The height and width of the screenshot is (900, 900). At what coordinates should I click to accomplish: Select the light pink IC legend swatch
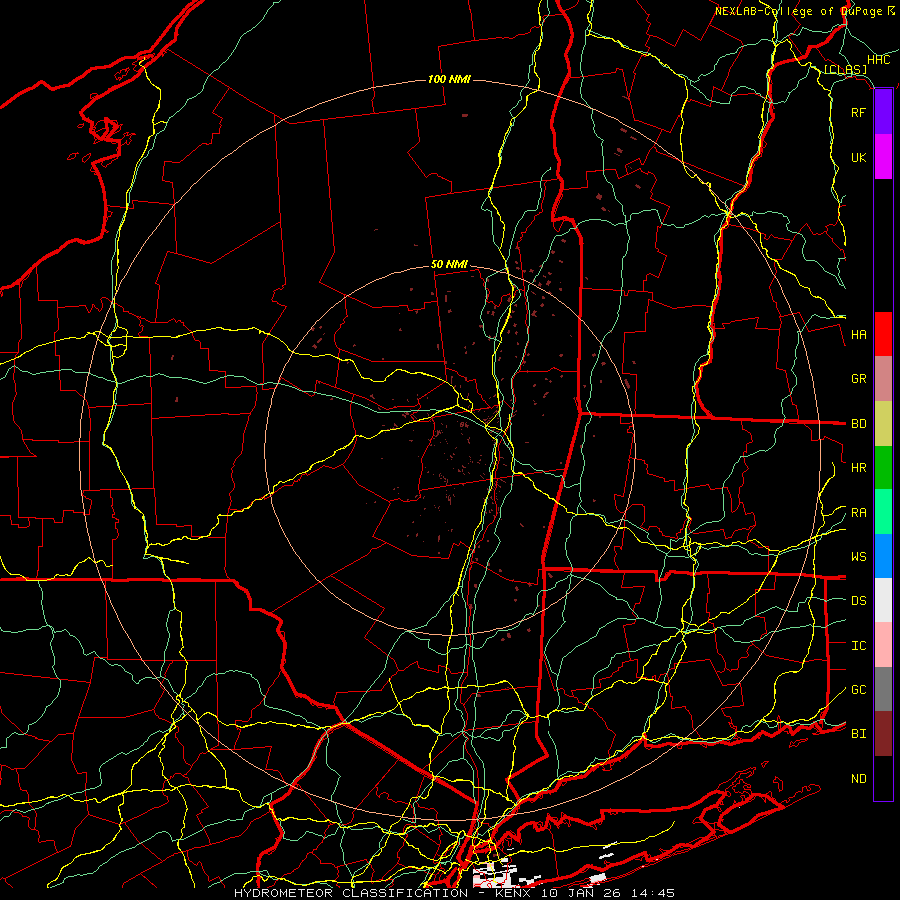point(883,645)
